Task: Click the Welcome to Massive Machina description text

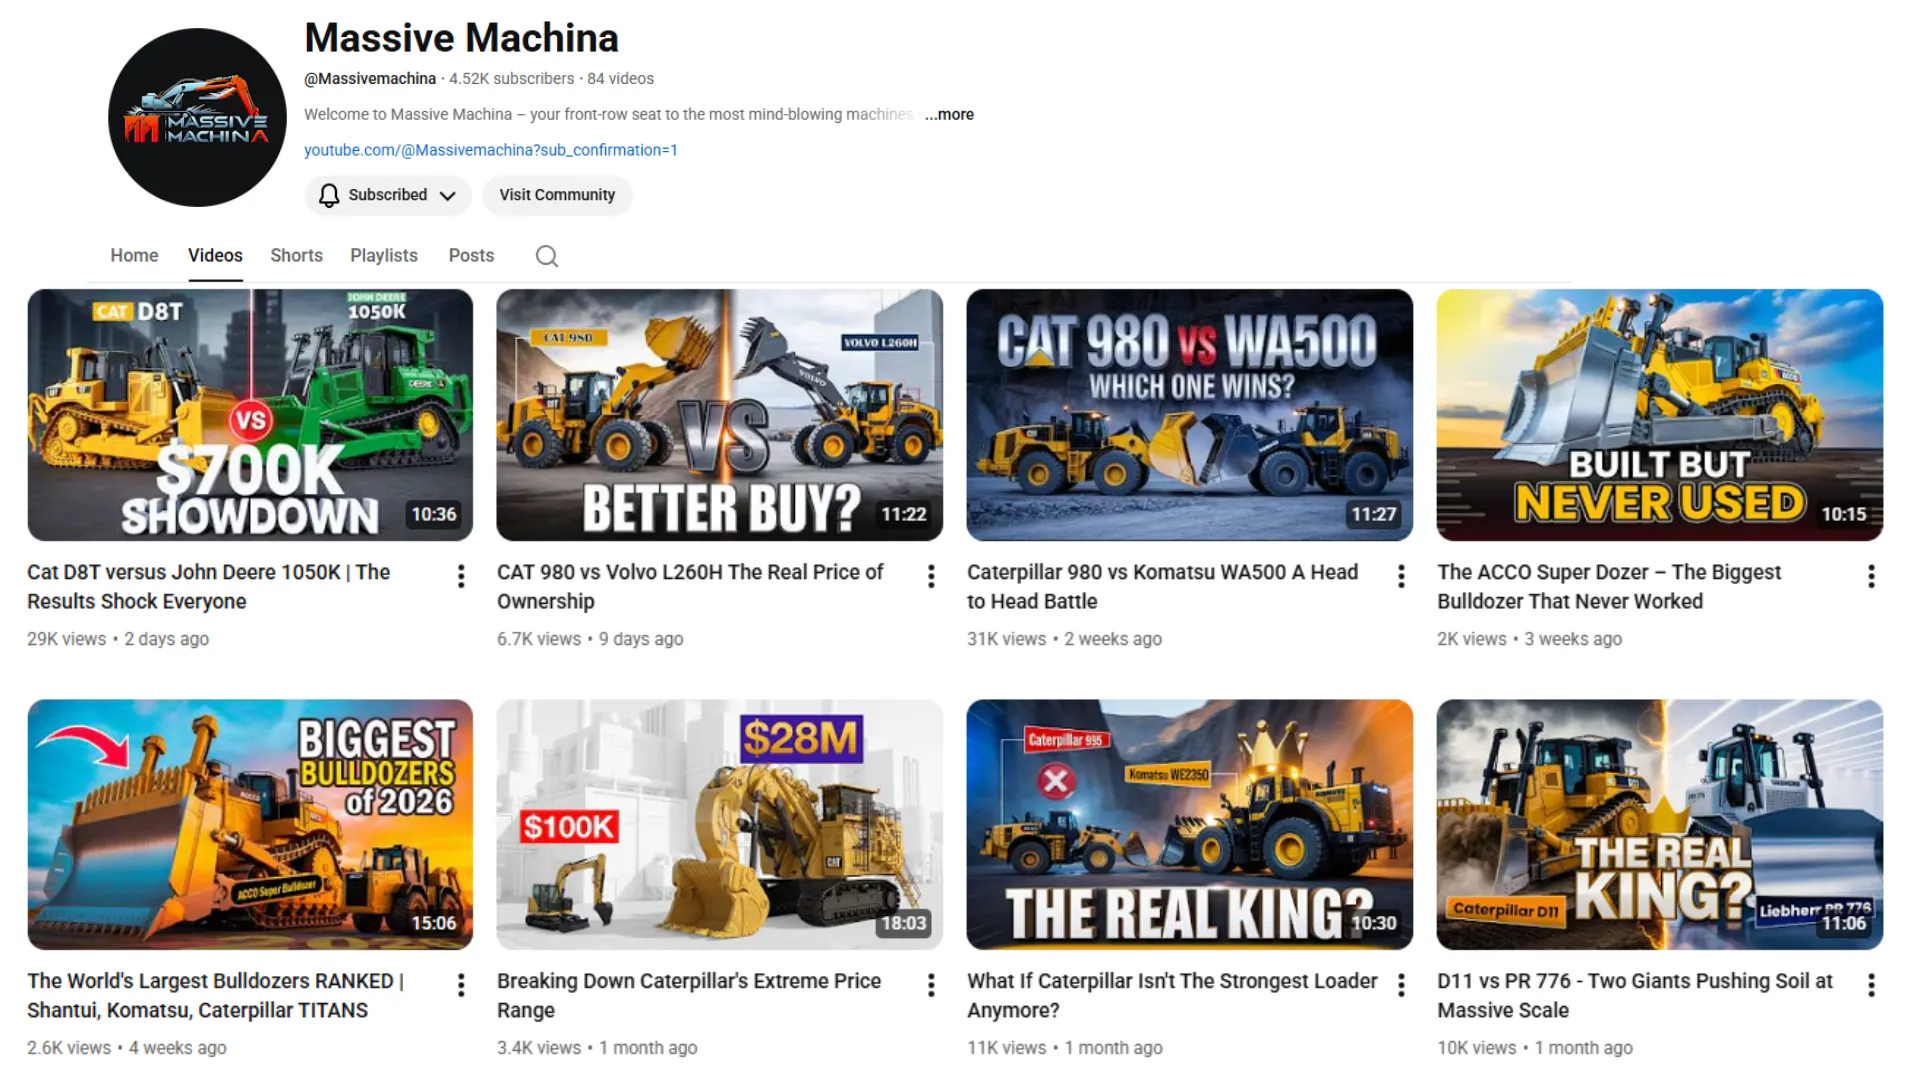Action: 608,114
